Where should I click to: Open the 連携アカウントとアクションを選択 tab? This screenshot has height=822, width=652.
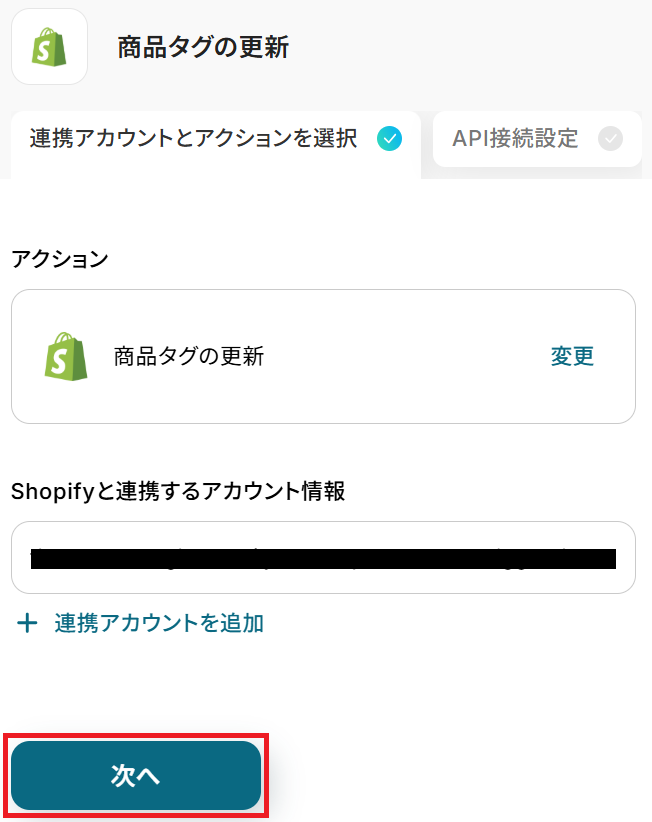(193, 139)
